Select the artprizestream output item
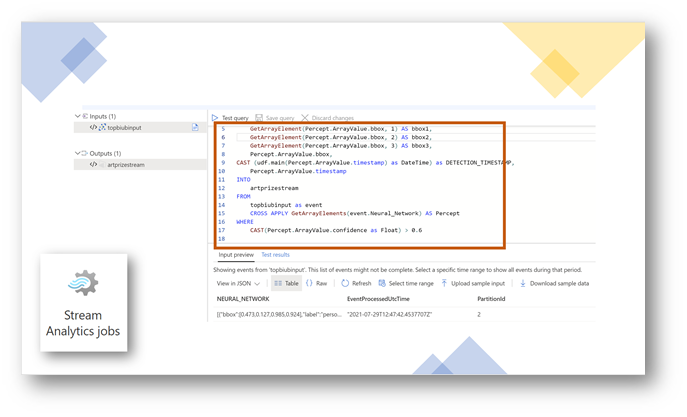The image size is (687, 417). point(140,165)
